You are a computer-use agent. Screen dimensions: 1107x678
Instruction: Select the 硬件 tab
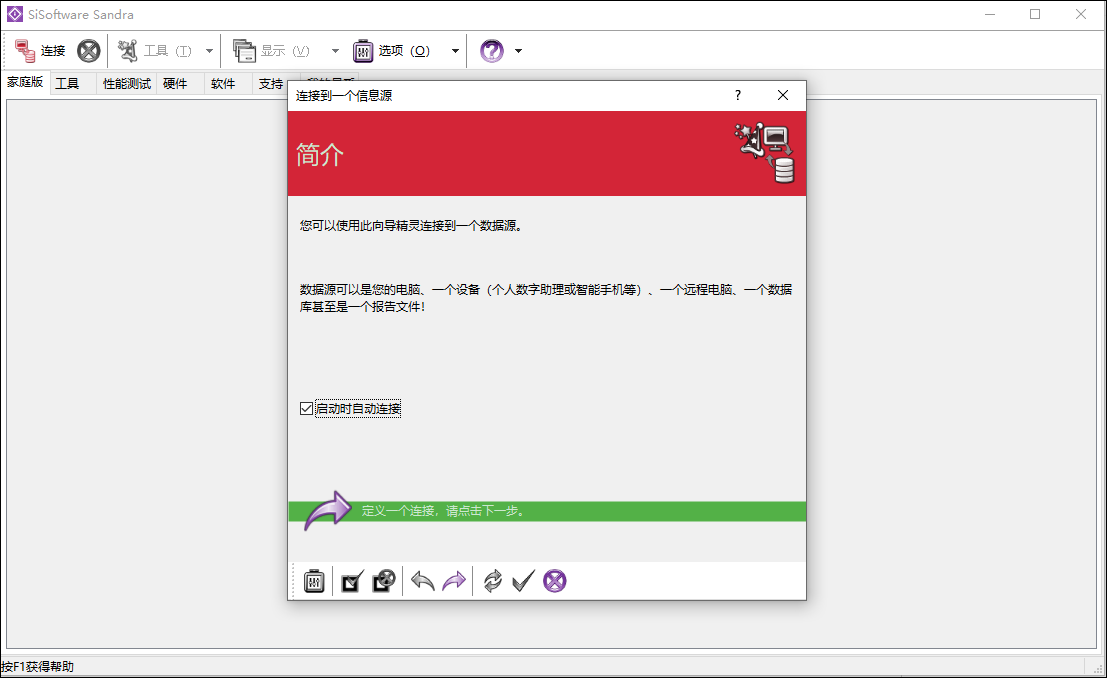coord(175,84)
